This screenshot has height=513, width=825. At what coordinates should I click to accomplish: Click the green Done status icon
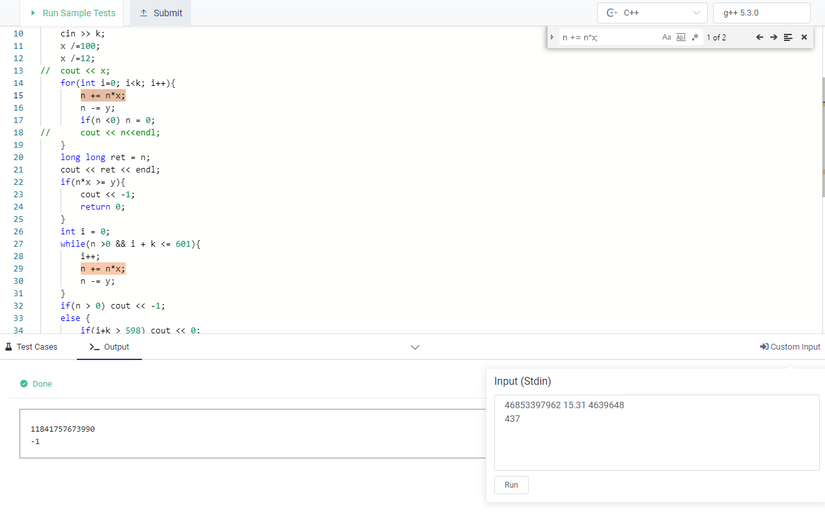[x=25, y=384]
